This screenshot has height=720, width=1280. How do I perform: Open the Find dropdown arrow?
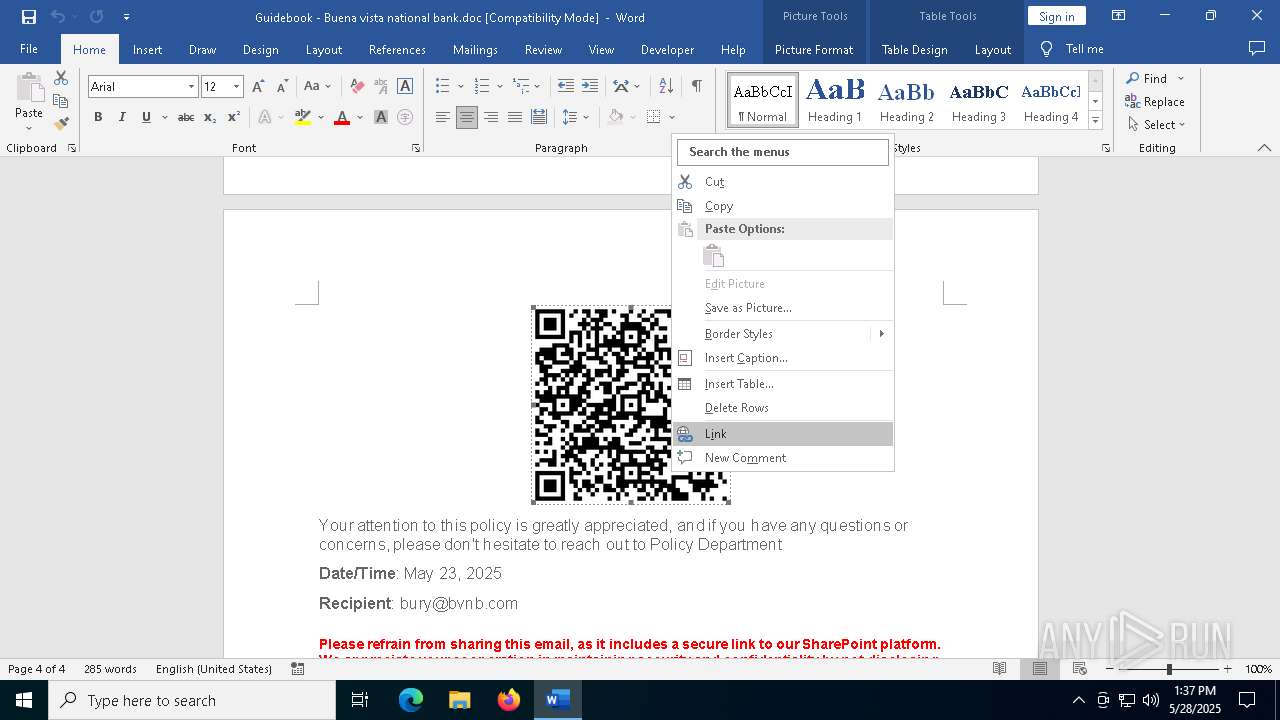[1181, 78]
